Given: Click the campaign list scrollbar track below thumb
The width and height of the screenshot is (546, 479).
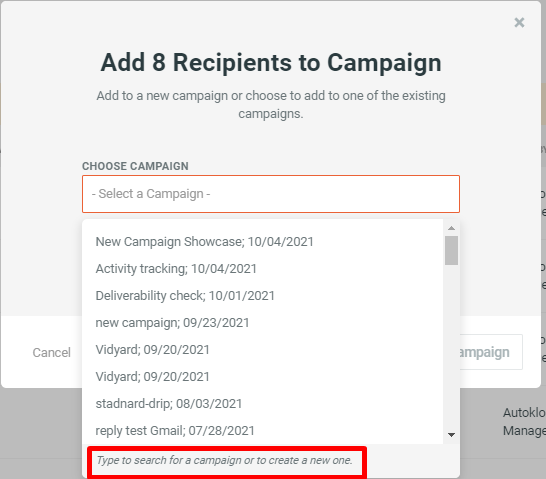Looking at the screenshot, I should 451,347.
